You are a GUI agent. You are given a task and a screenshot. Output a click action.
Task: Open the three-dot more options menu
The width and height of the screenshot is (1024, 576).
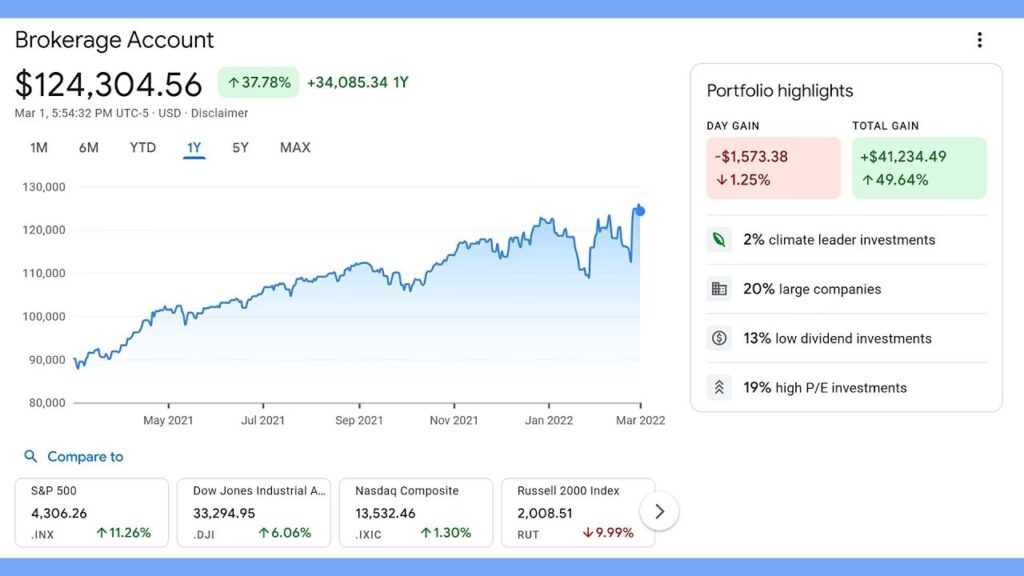[x=979, y=40]
